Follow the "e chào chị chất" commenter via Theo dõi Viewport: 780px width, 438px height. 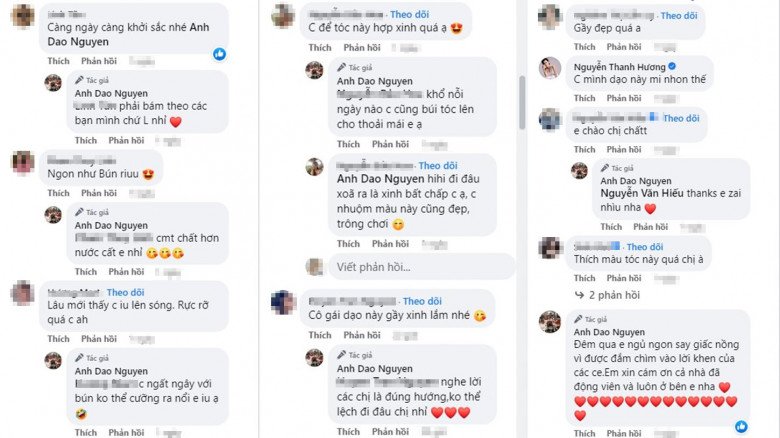point(682,118)
